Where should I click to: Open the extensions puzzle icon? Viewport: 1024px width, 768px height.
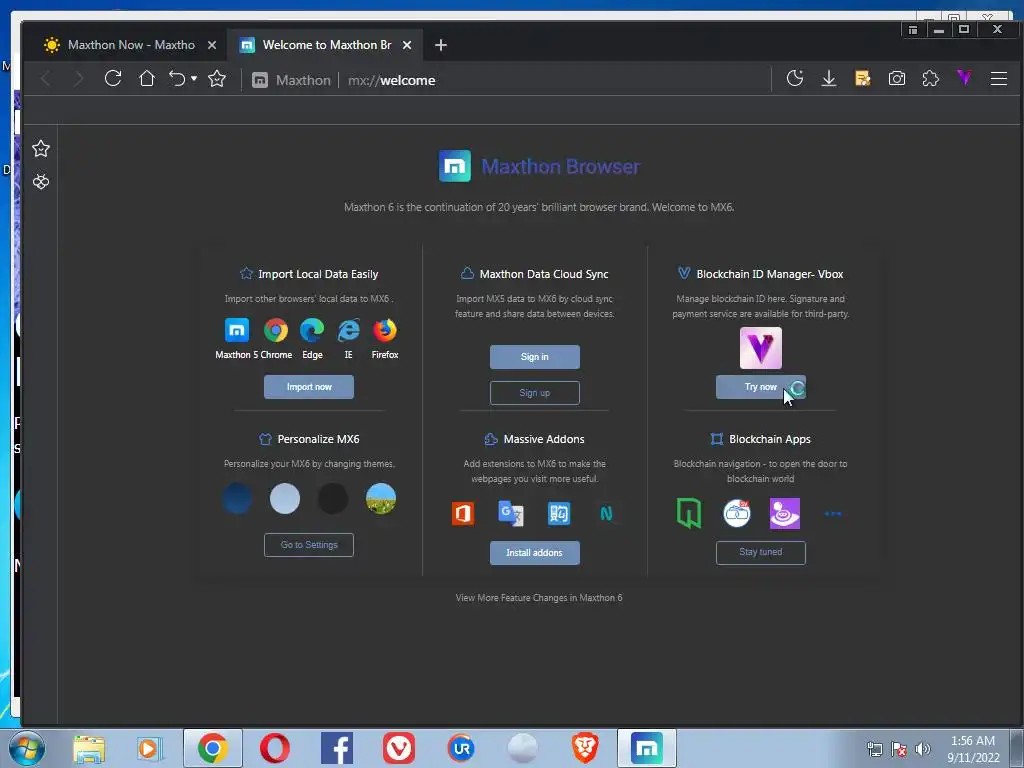[x=931, y=79]
